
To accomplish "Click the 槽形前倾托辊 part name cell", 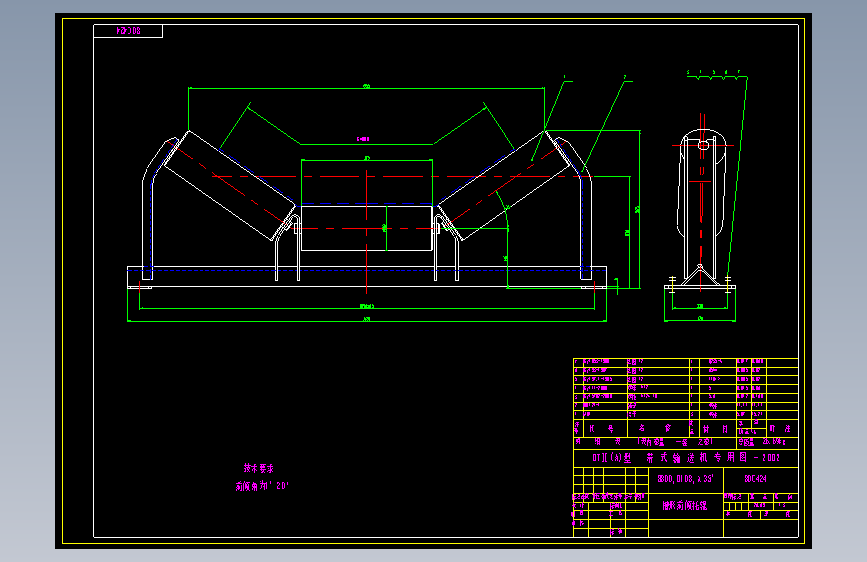I will [x=686, y=506].
